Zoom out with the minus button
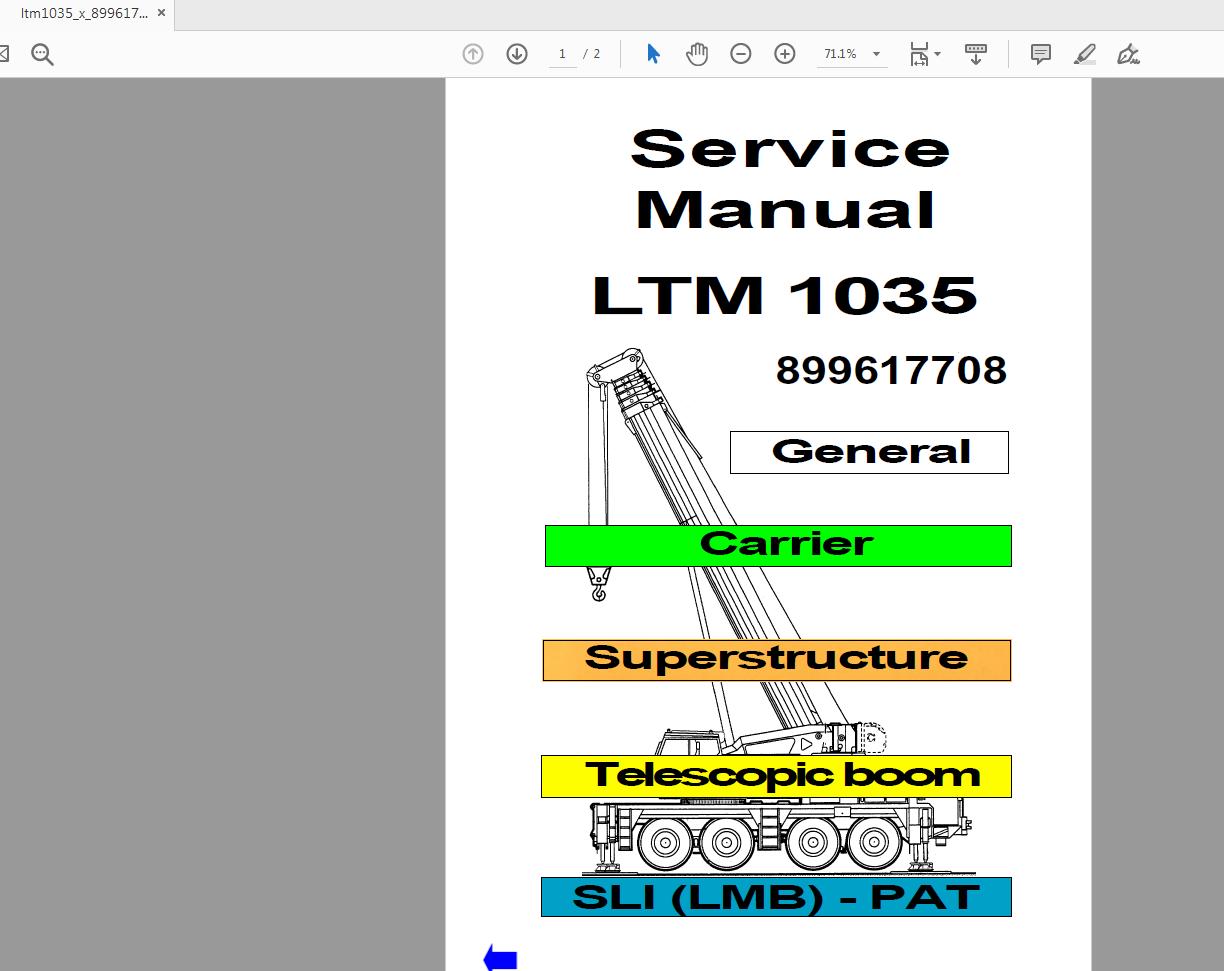Screen dimensions: 1224x971 pyautogui.click(x=741, y=54)
